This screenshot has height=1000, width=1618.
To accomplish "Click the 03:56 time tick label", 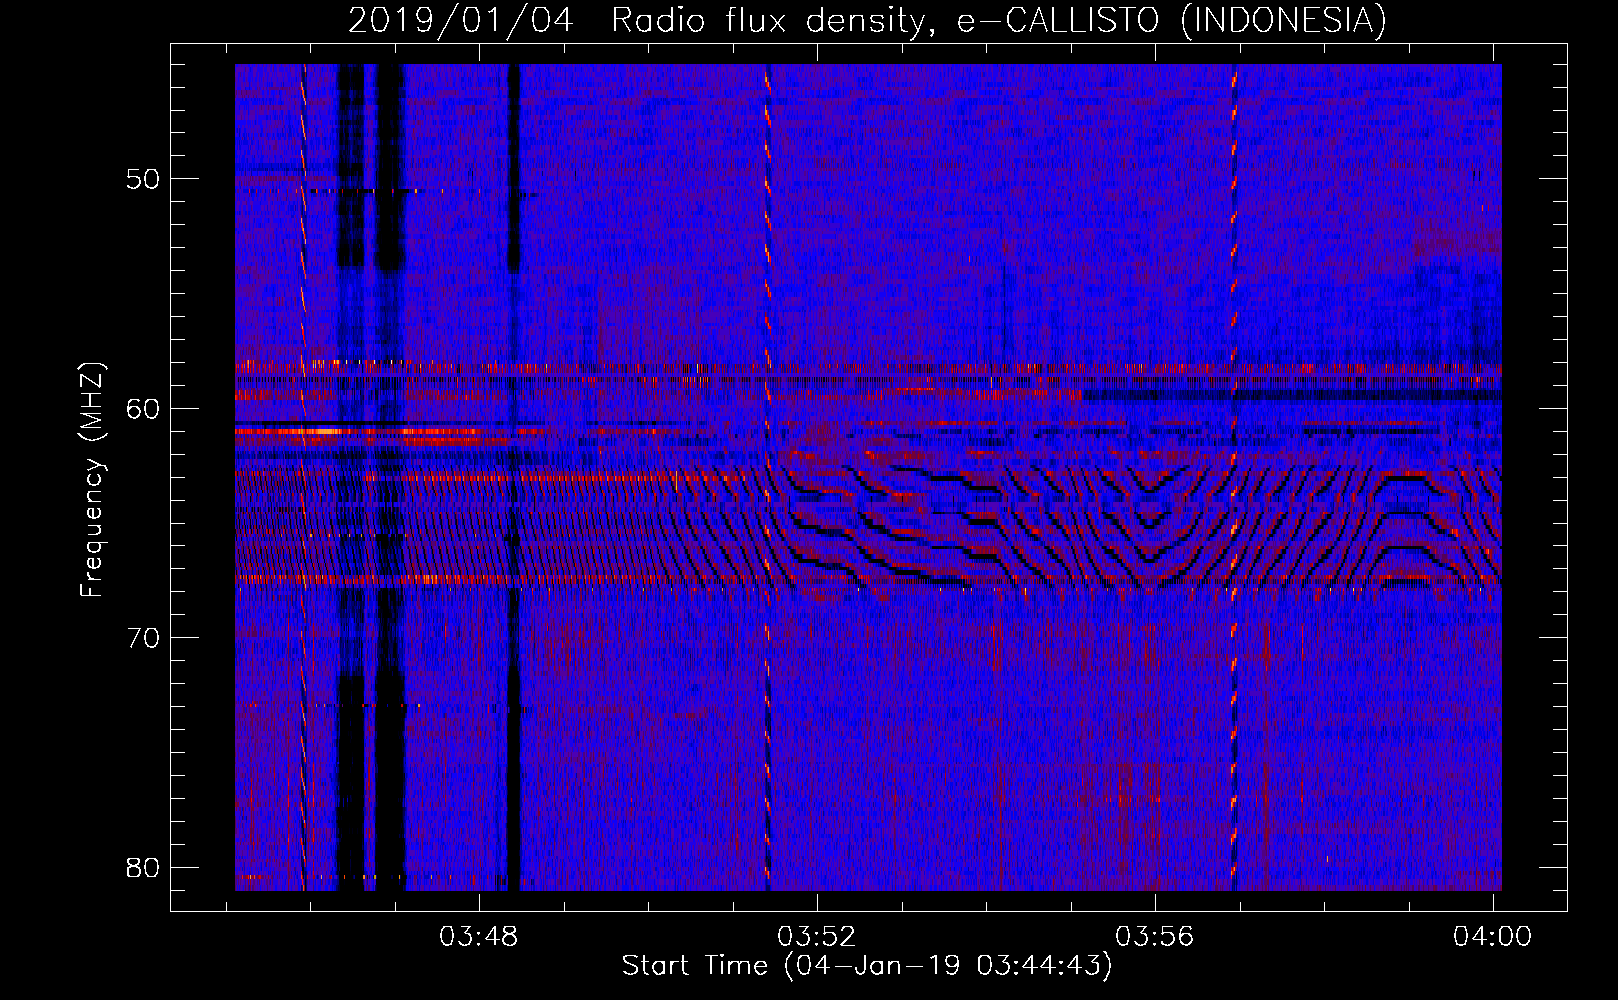I will (1155, 937).
